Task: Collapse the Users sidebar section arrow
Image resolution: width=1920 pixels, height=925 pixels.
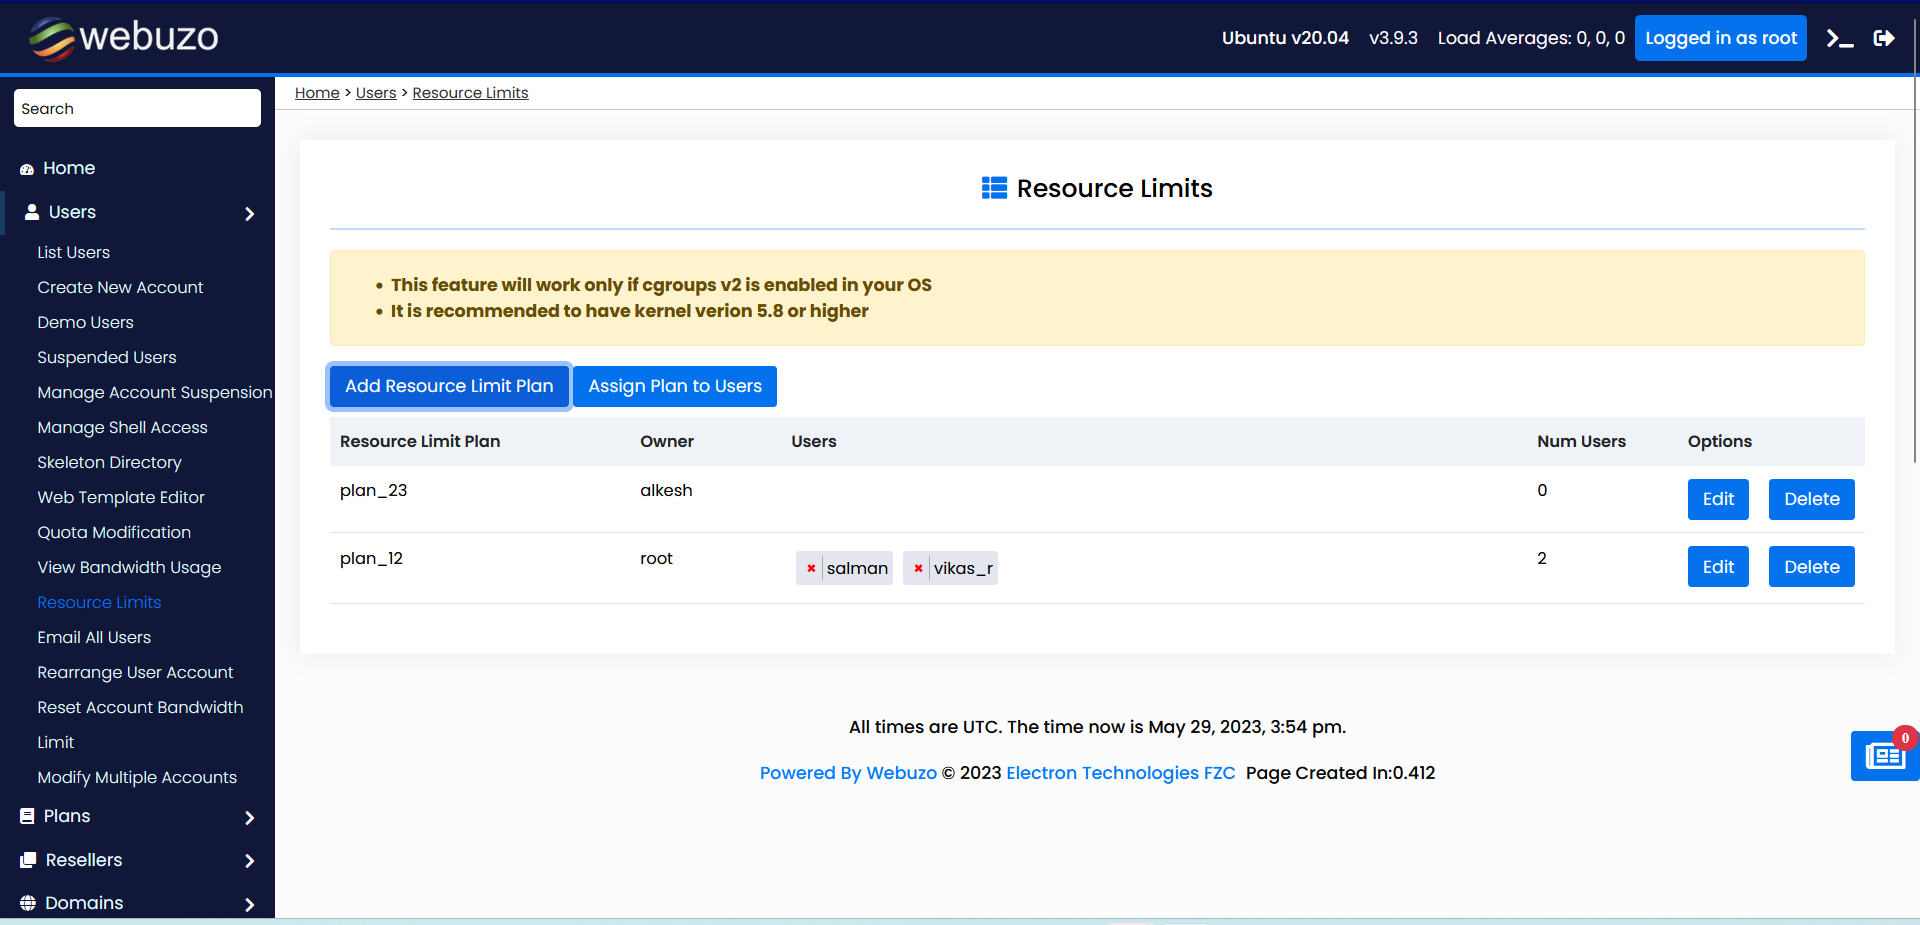Action: (x=249, y=213)
